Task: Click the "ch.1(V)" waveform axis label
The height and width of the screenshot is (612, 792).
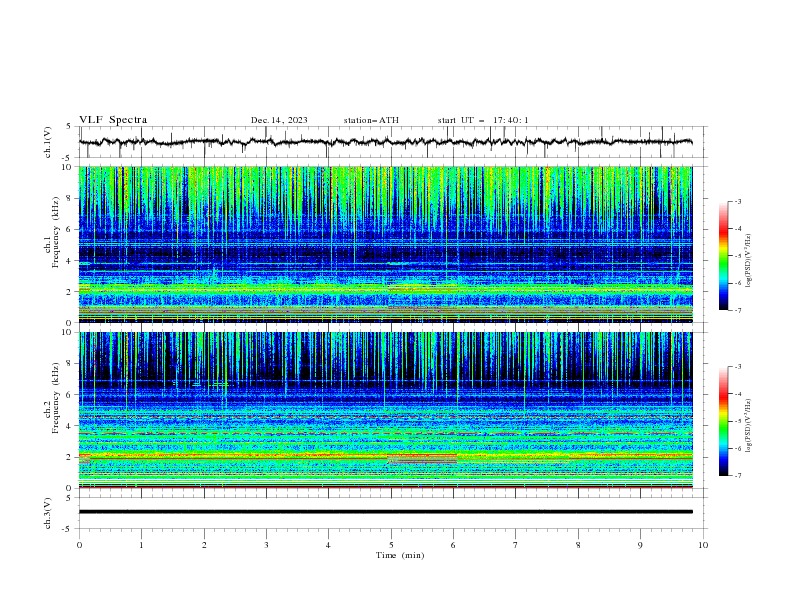Action: click(x=48, y=142)
